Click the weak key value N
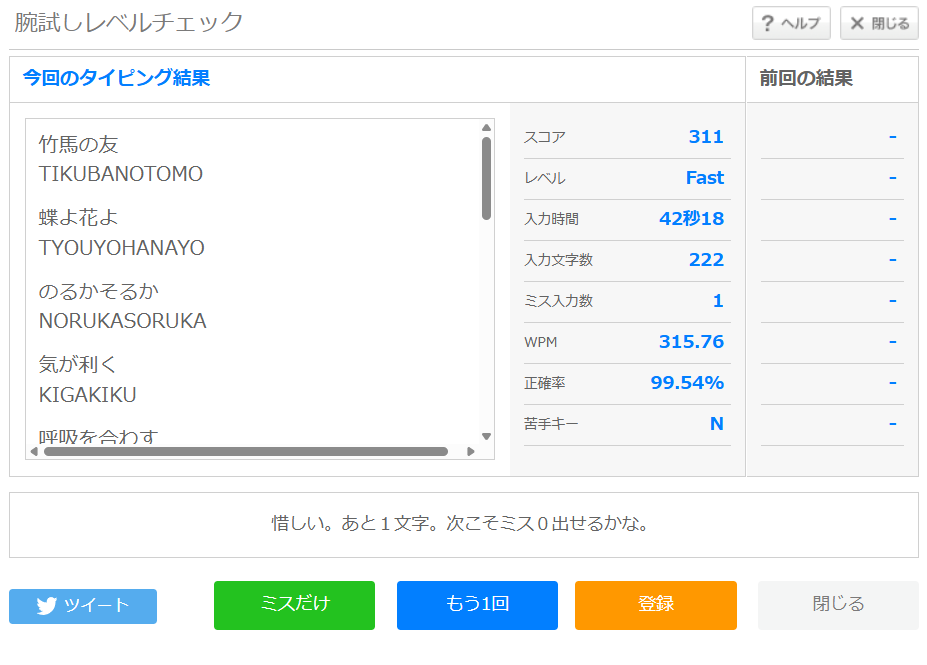927x665 pixels. 717,424
